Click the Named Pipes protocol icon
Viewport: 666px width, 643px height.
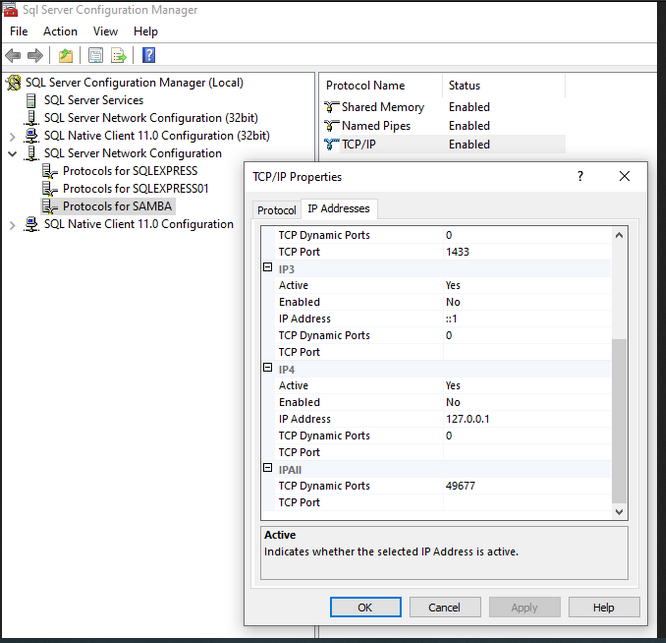(x=331, y=126)
